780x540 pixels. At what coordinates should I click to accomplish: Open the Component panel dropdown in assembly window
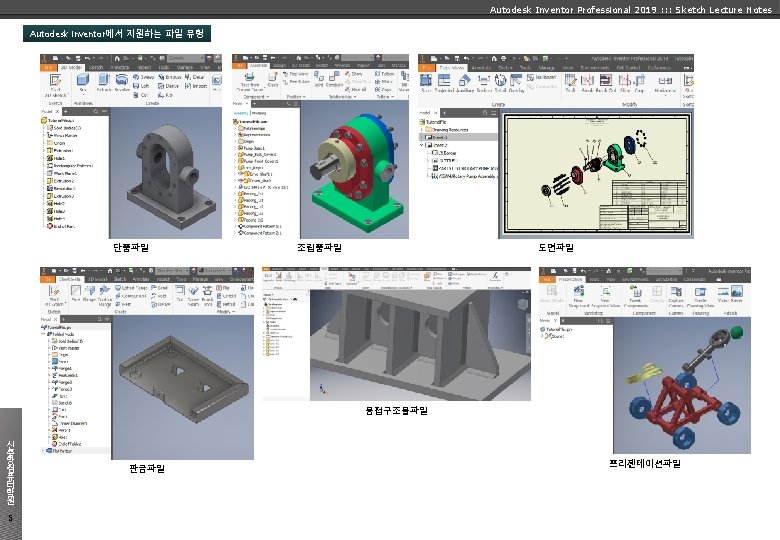[x=254, y=97]
